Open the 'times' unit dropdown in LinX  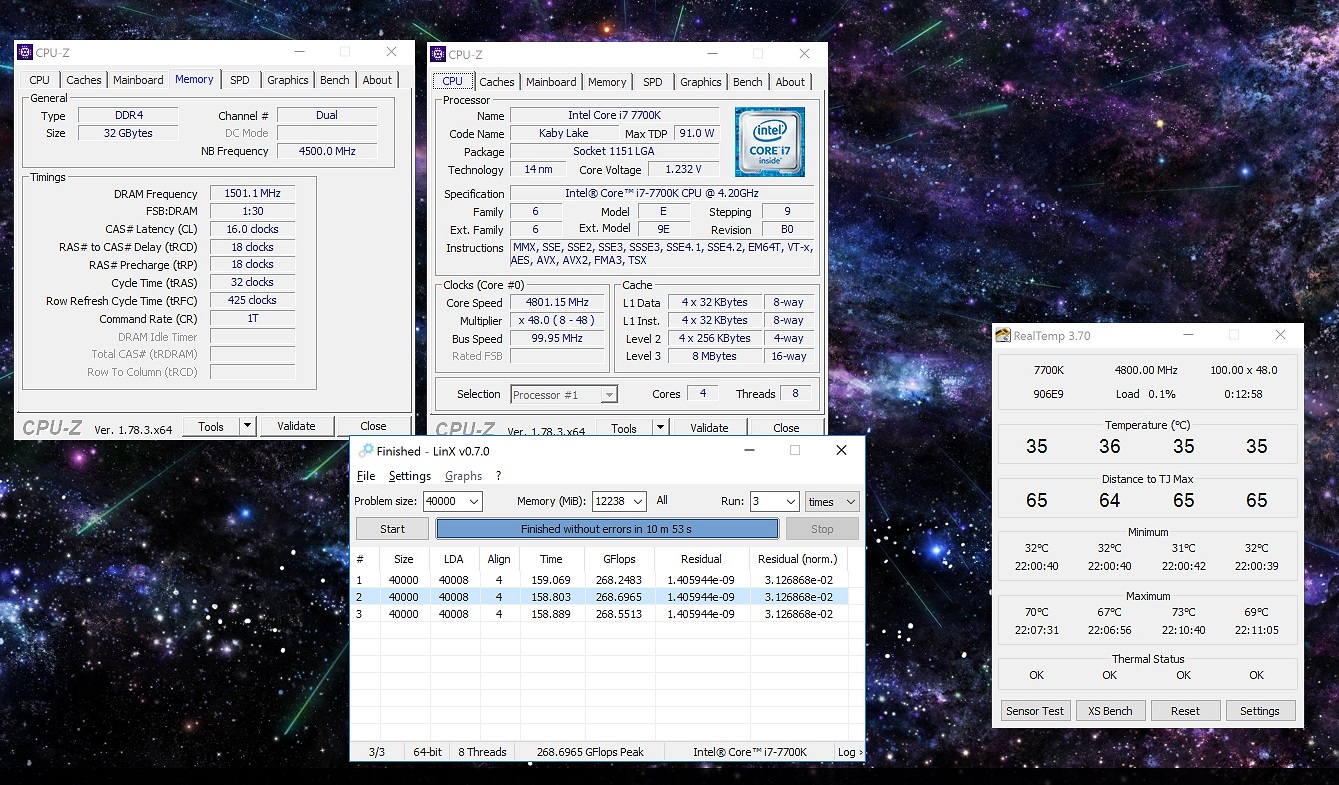[832, 501]
